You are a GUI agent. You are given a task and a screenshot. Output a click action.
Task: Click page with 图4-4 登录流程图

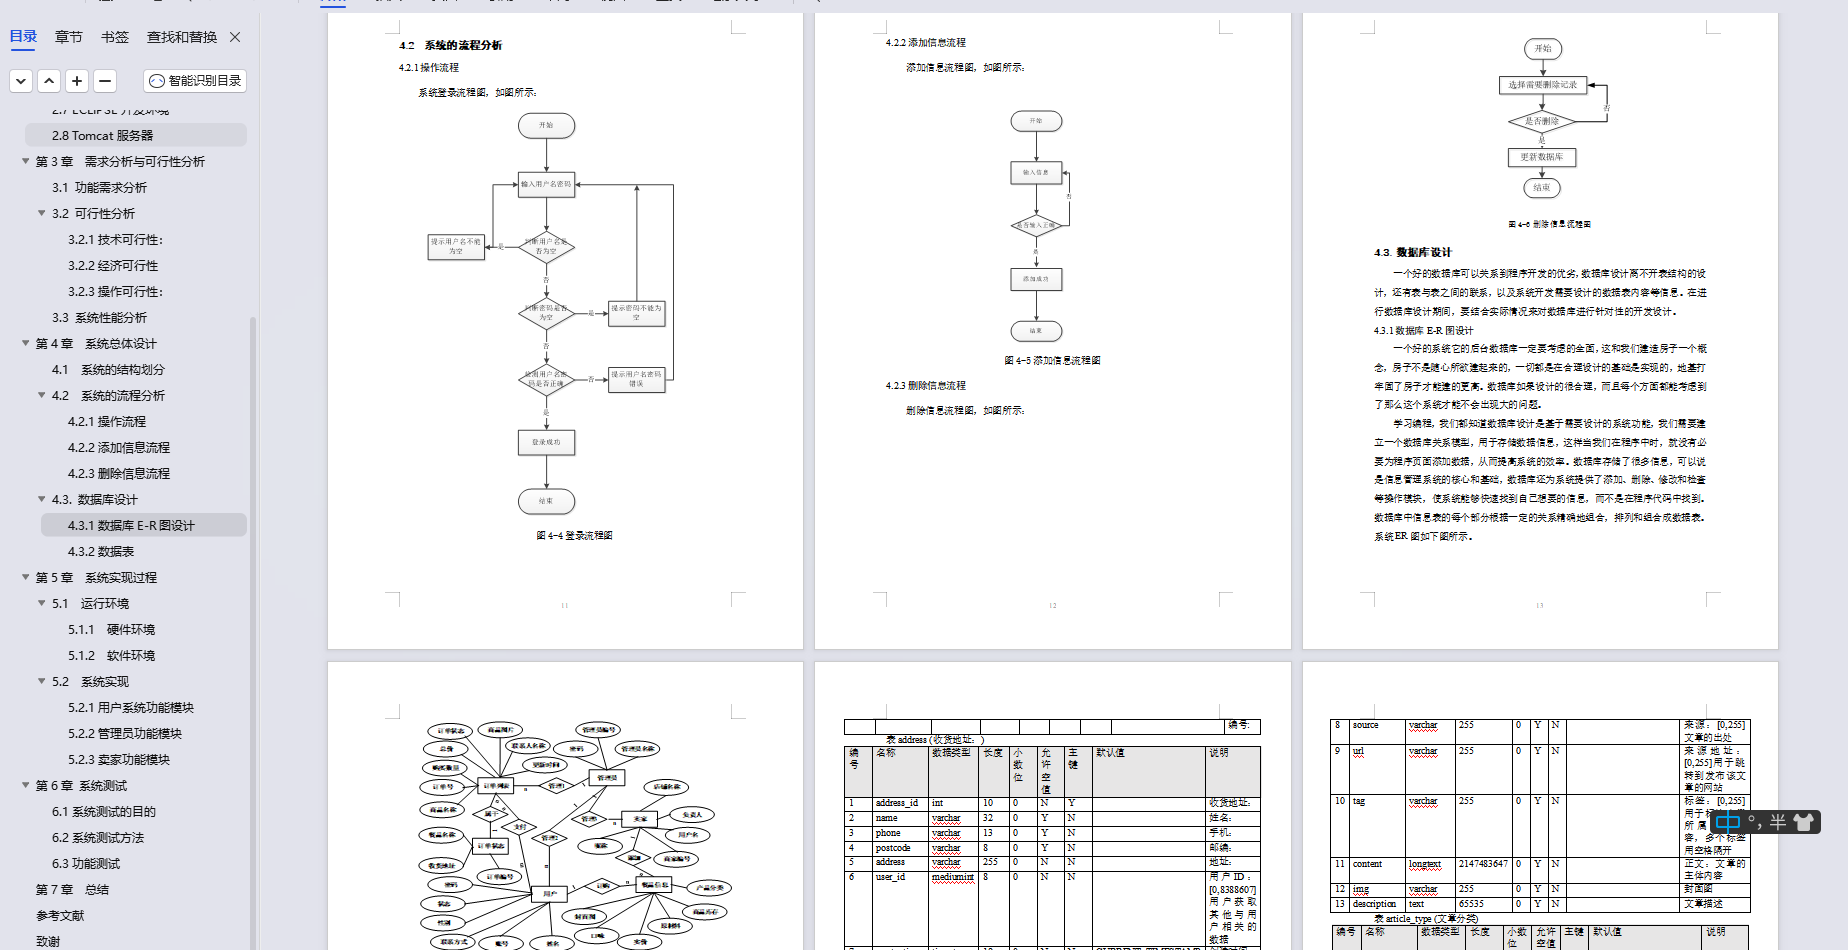[565, 330]
